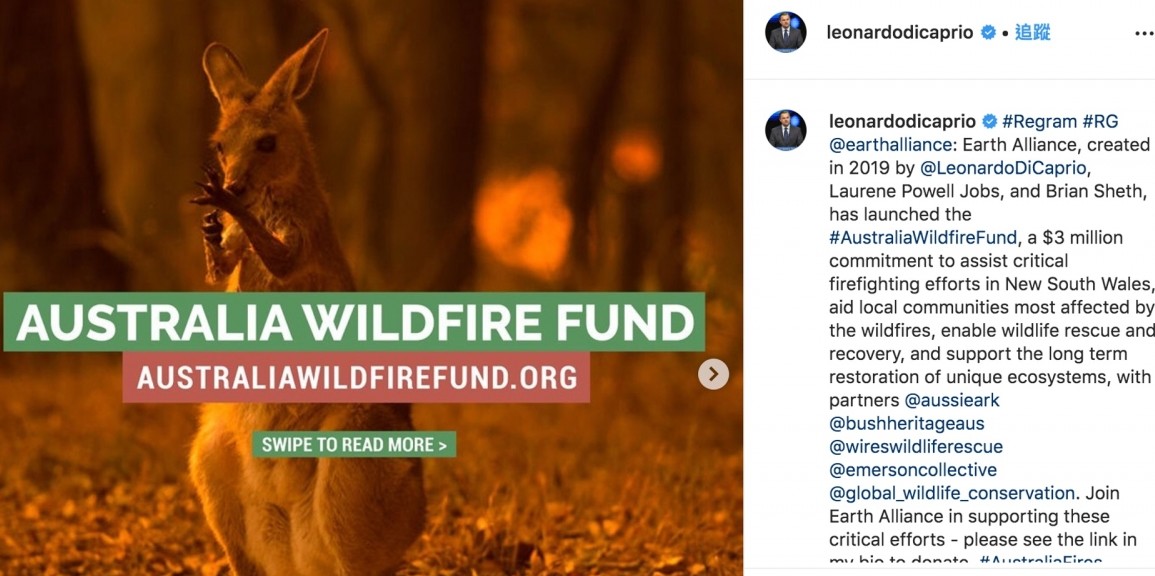1155x576 pixels.
Task: Open the #Regram hashtag
Action: [x=1039, y=121]
